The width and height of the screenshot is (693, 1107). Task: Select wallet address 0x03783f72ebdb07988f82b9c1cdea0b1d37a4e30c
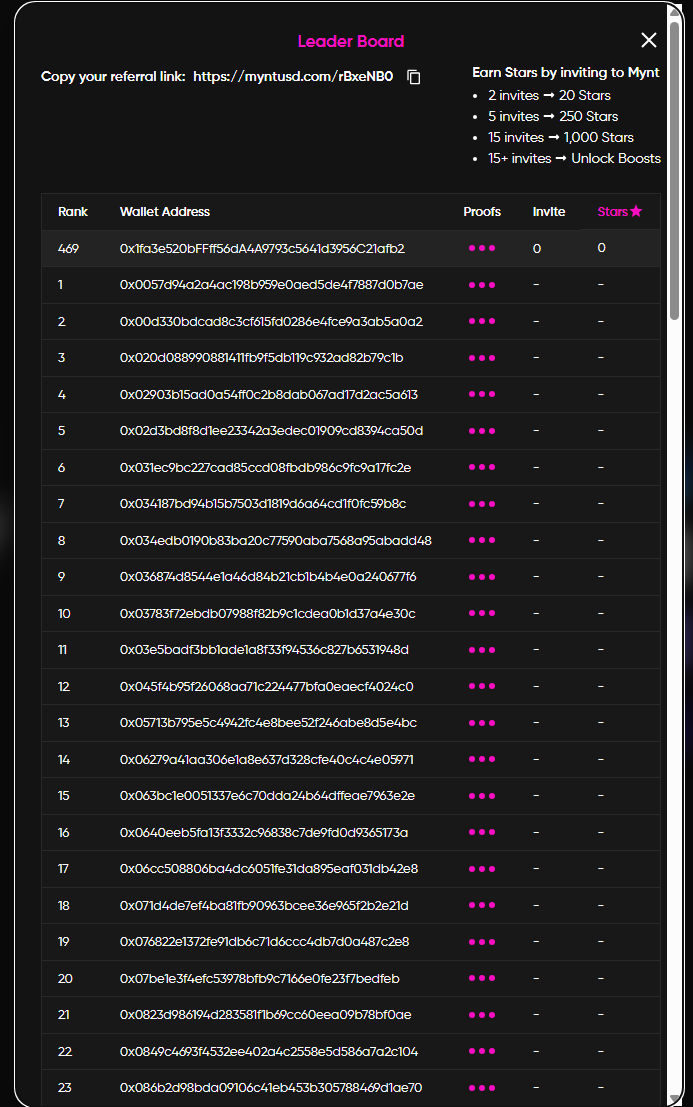pos(267,613)
